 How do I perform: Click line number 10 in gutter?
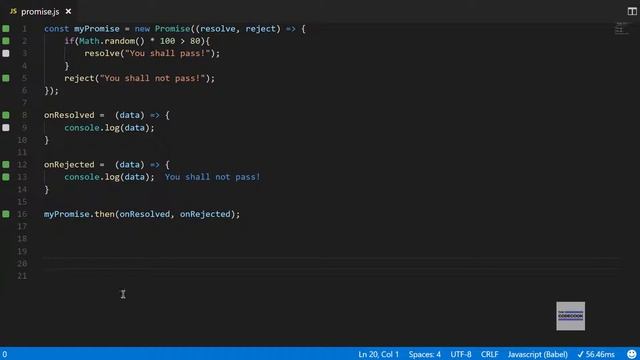coord(22,140)
